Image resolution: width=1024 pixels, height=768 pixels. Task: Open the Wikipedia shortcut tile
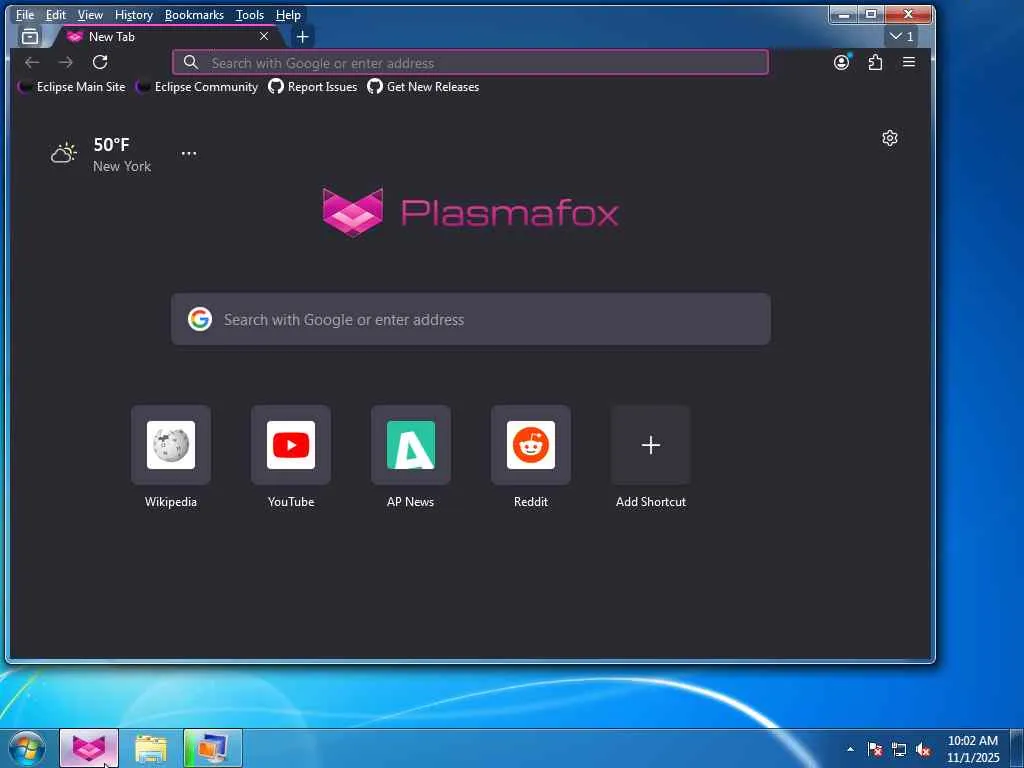click(x=171, y=445)
